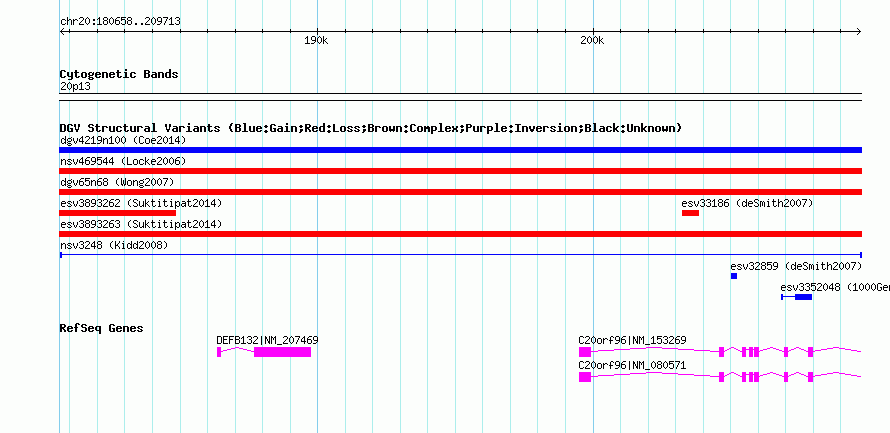The height and width of the screenshot is (433, 890).
Task: Click the 200k ruler mark
Action: point(592,41)
